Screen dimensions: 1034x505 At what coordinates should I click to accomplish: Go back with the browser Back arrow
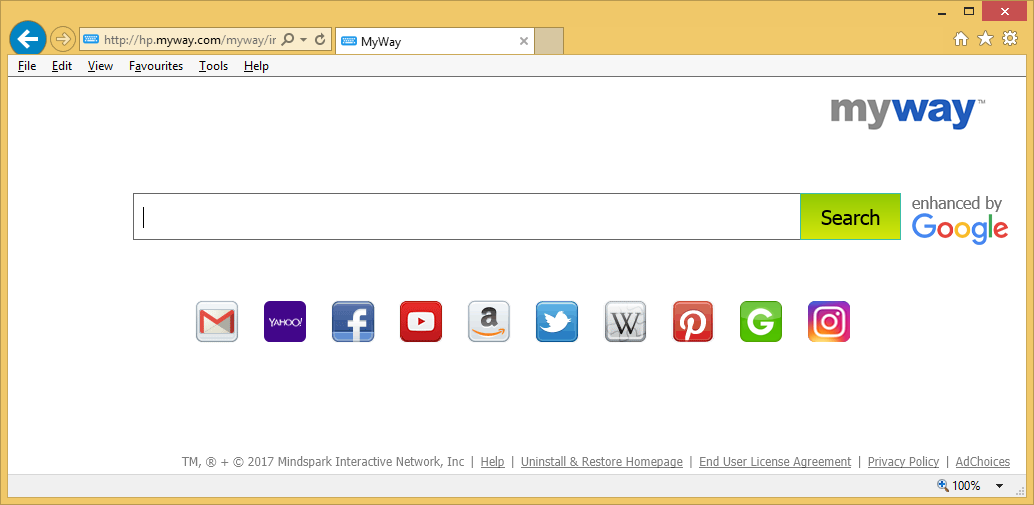coord(28,40)
